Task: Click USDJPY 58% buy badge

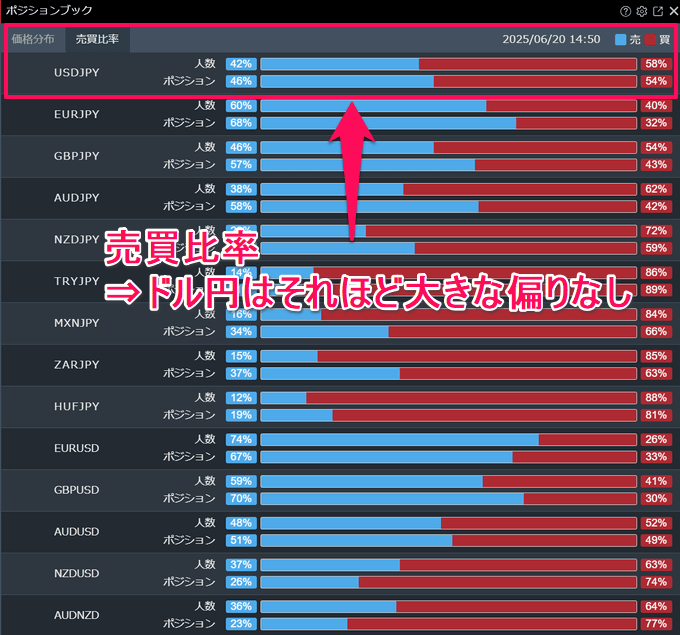Action: tap(656, 64)
